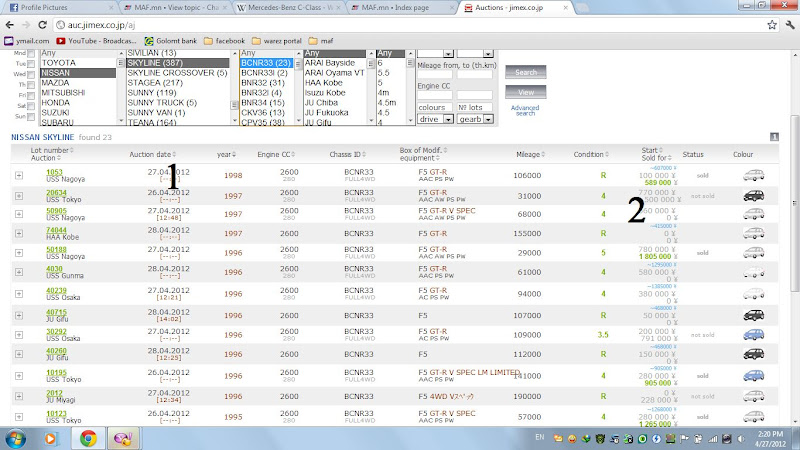Screen dimensions: 800x450
Task: Tick the Fri day checkbox
Action: (31, 96)
